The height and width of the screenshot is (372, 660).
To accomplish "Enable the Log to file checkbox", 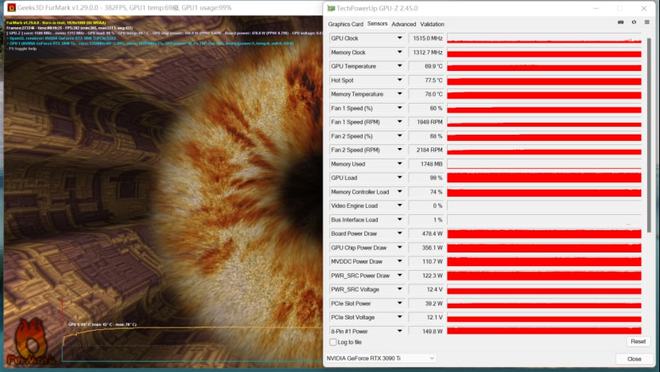I will (x=333, y=342).
